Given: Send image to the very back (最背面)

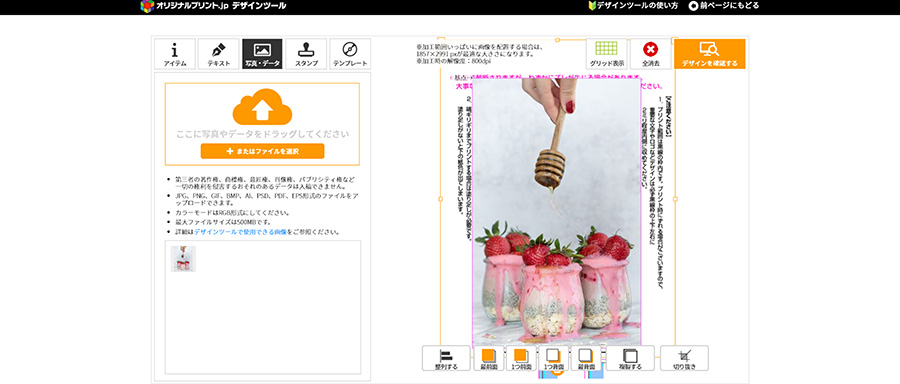Looking at the screenshot, I should point(586,358).
